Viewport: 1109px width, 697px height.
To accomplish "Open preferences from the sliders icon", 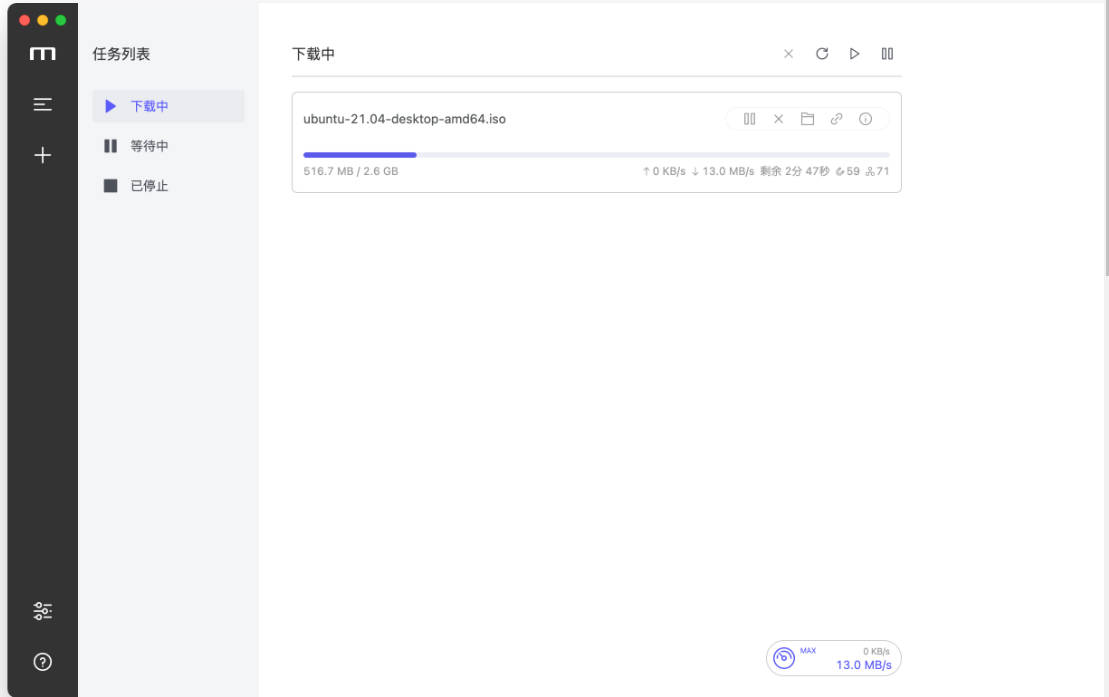I will (x=42, y=611).
